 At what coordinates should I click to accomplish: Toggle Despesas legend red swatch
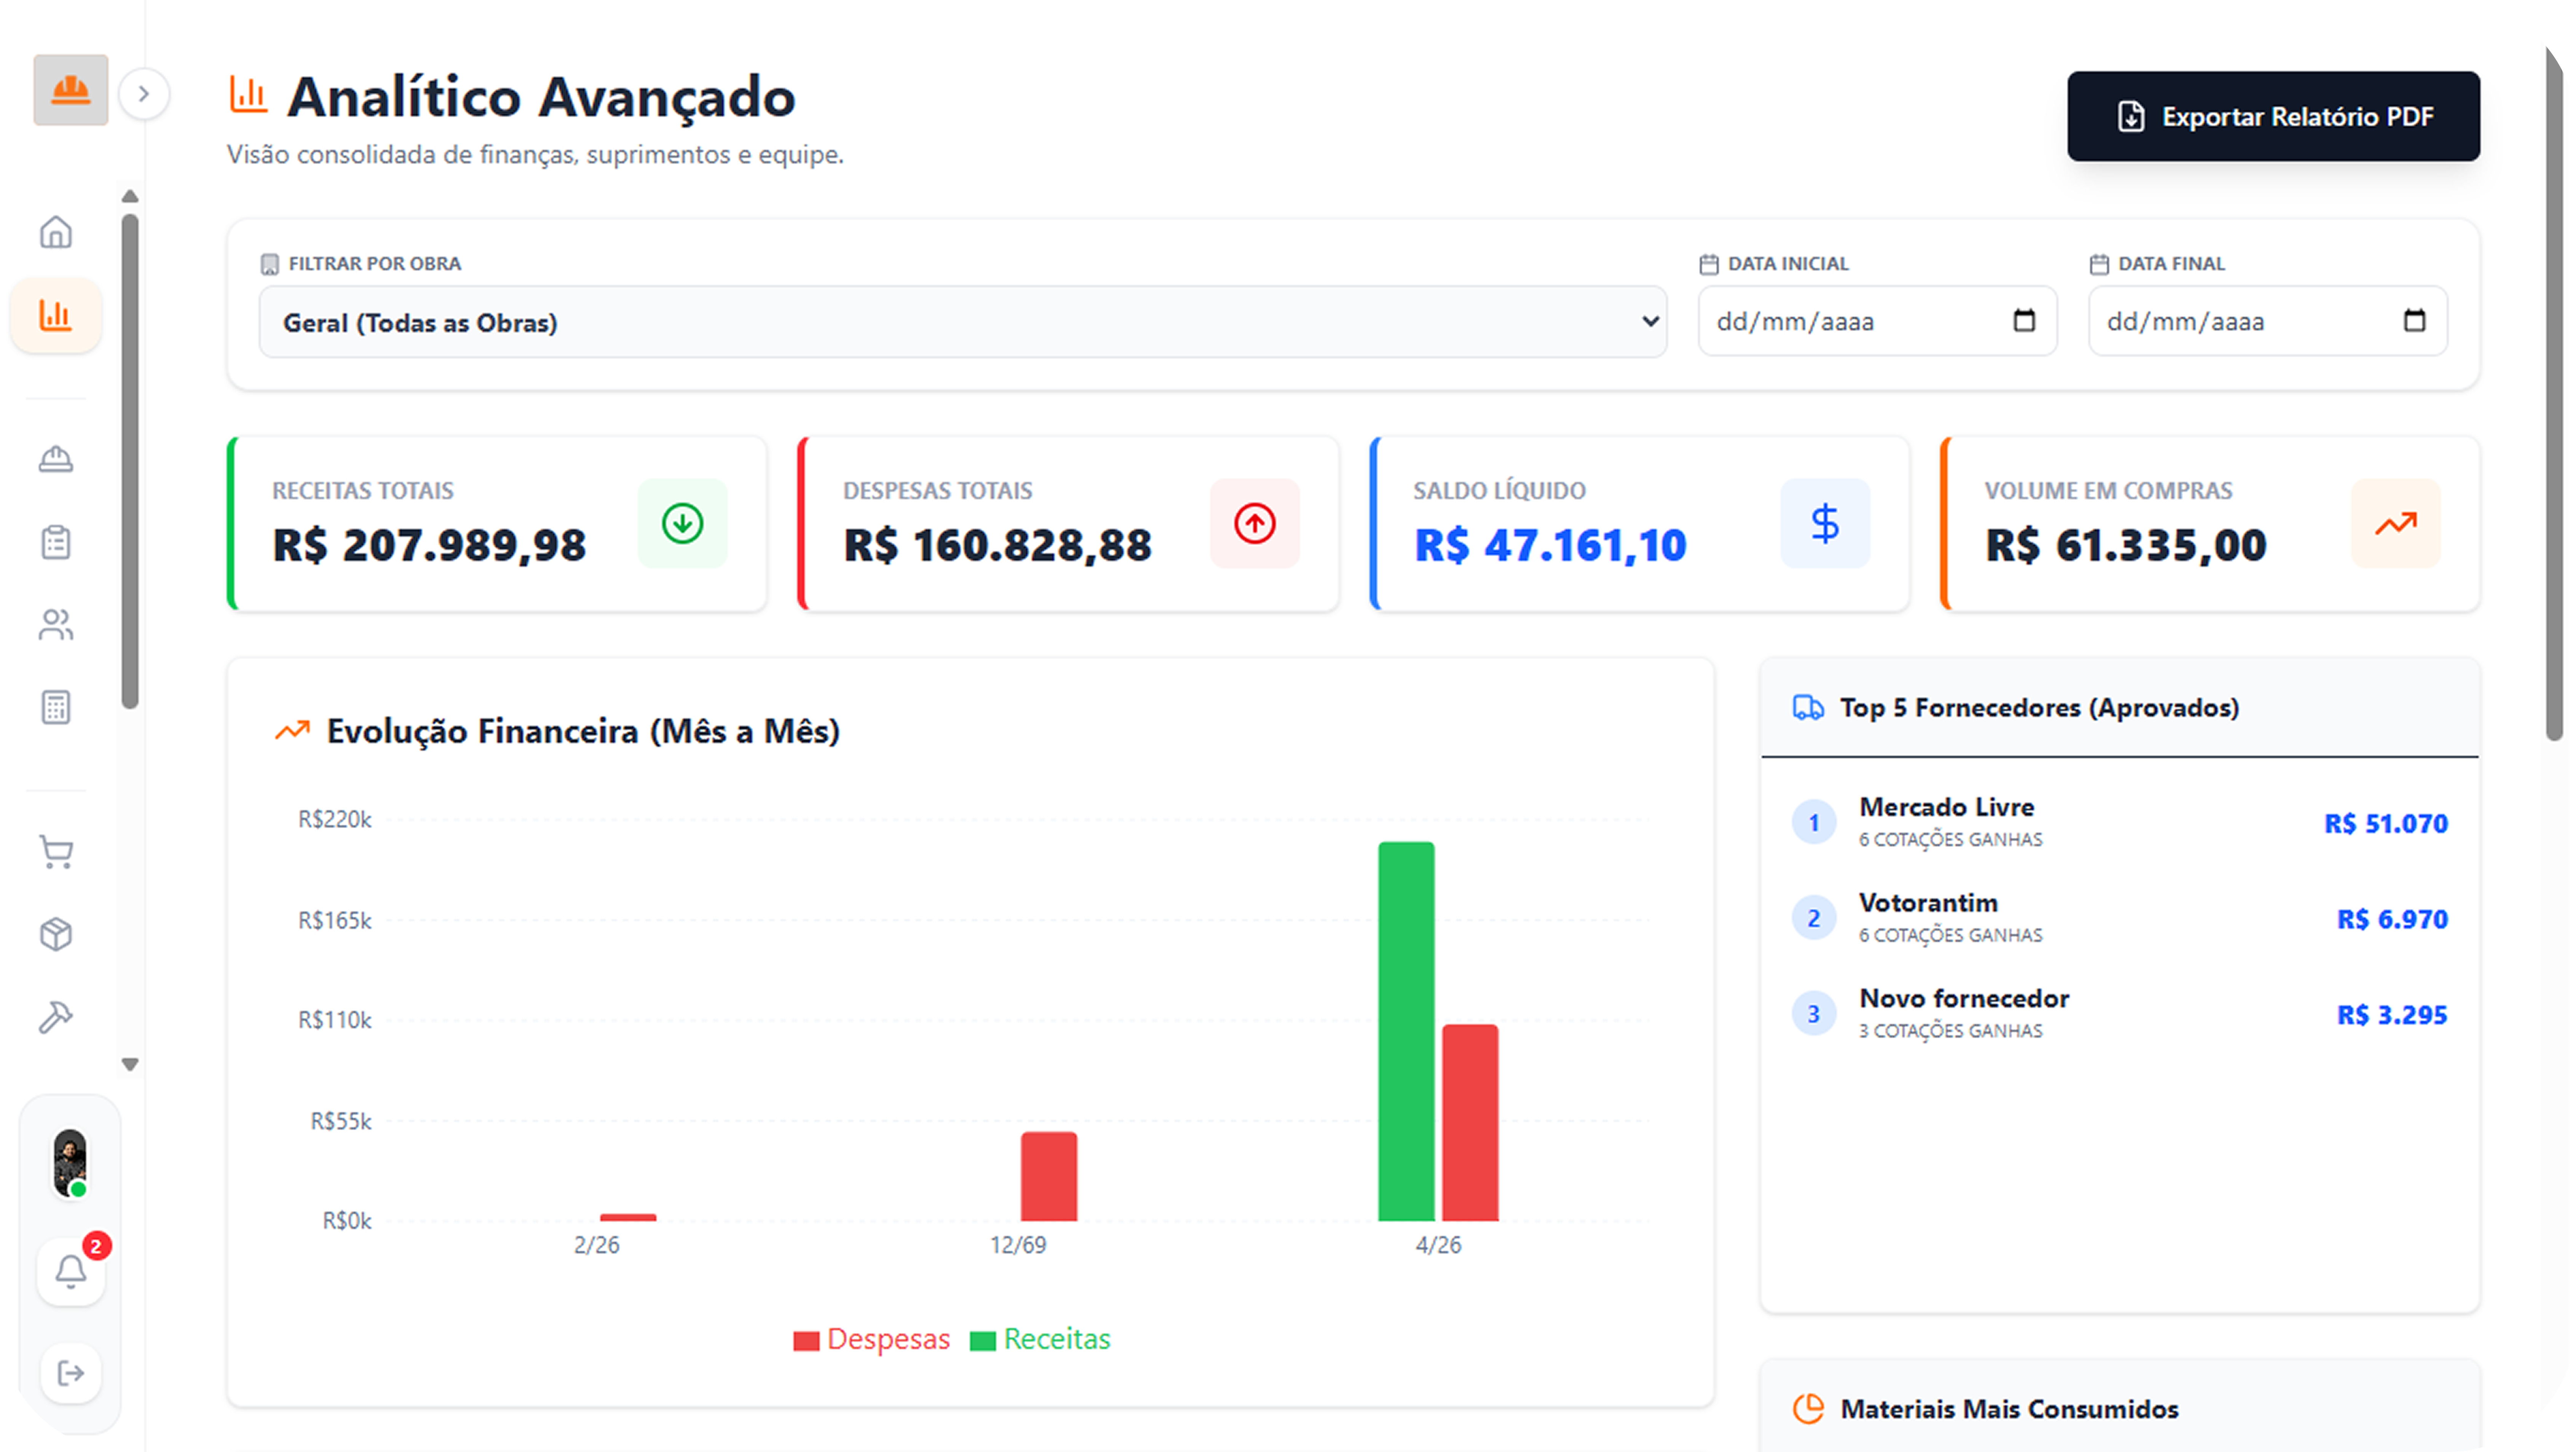coord(806,1341)
